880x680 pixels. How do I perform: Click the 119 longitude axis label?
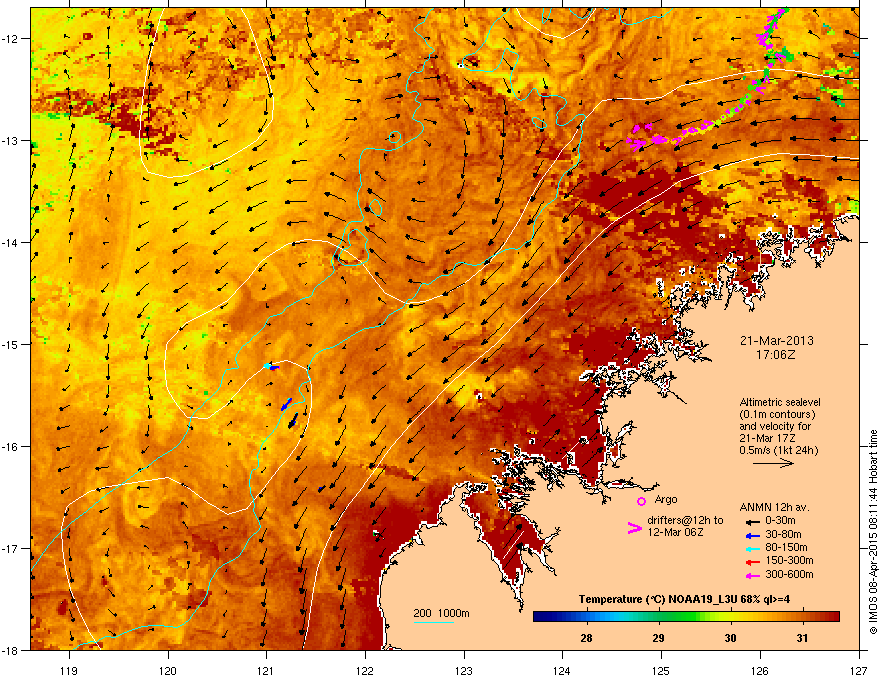point(69,670)
